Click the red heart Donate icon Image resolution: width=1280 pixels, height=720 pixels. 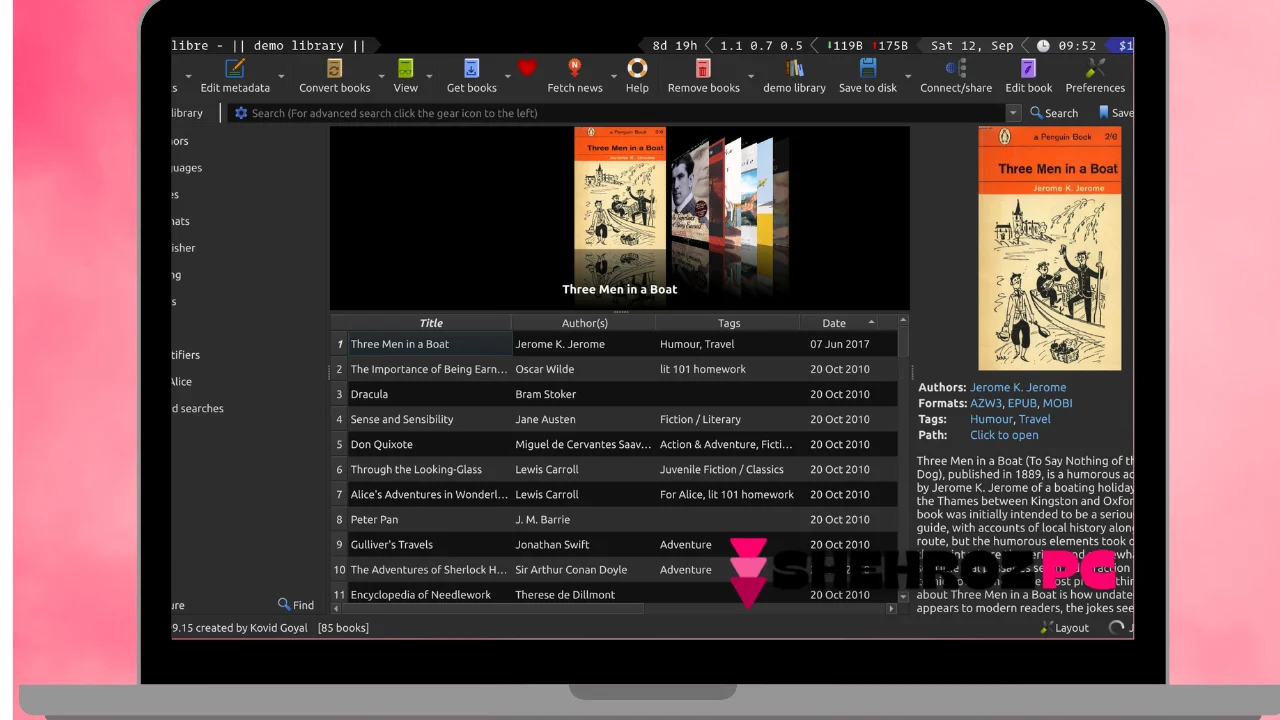[527, 68]
